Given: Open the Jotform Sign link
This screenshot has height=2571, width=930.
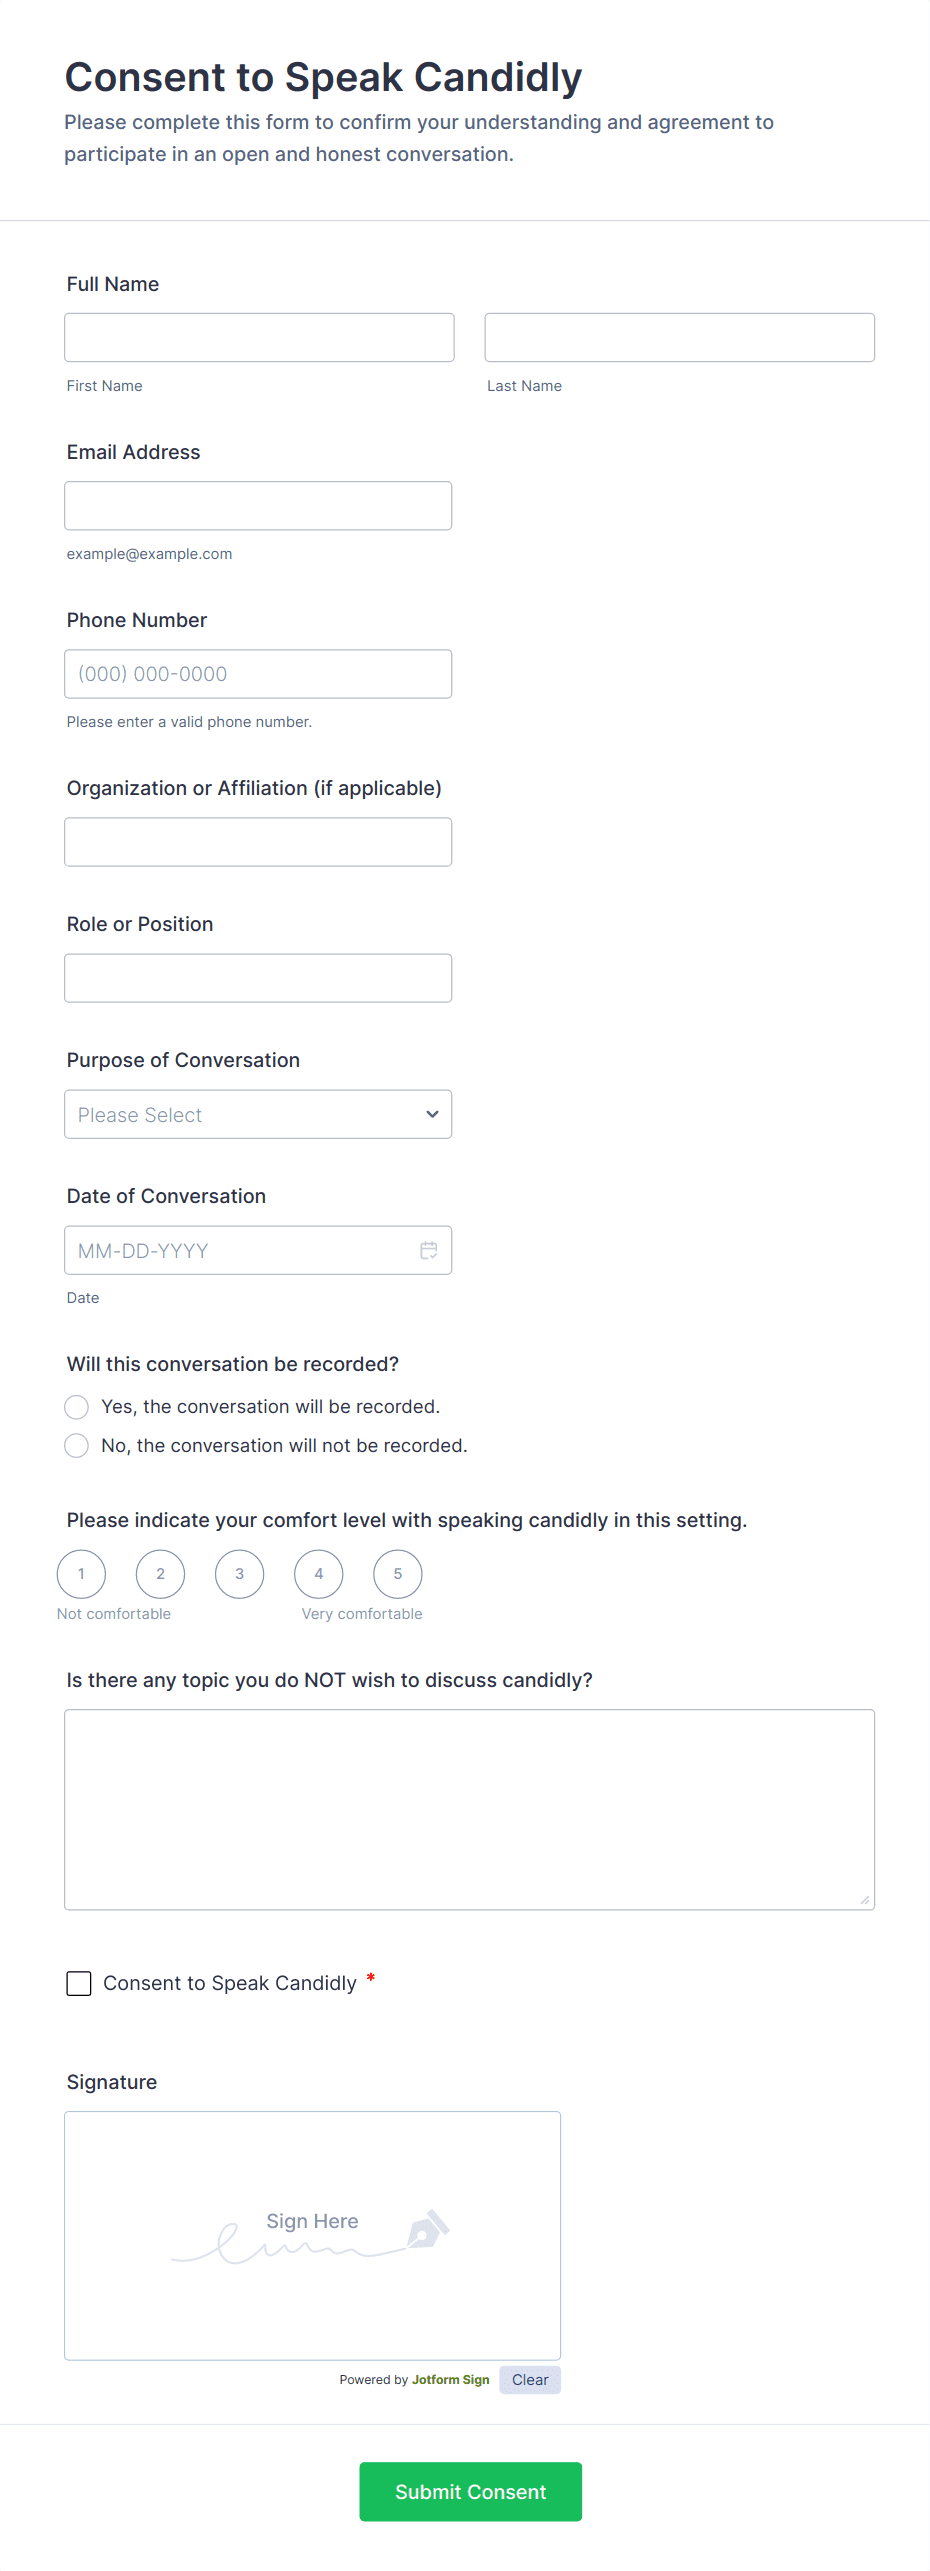Looking at the screenshot, I should 450,2380.
